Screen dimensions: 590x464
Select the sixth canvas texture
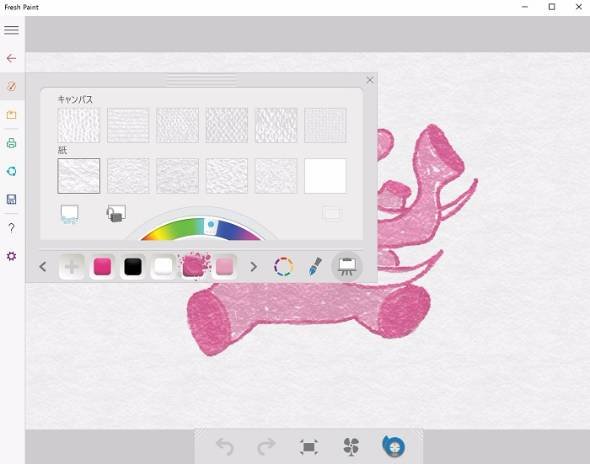pyautogui.click(x=325, y=125)
